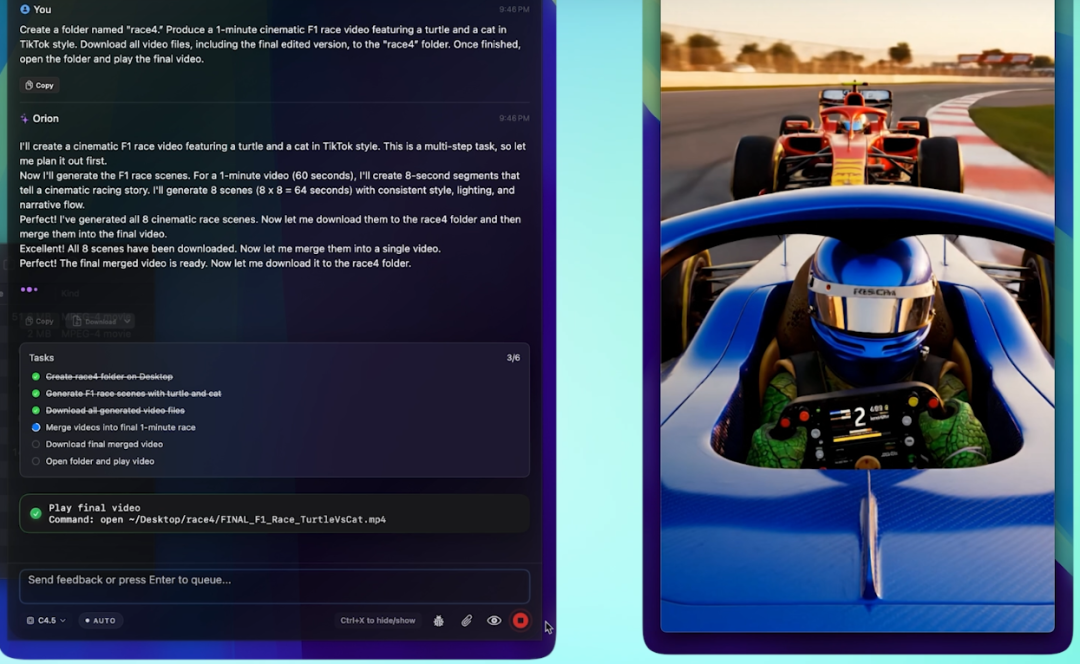Click the message feedback input field
1080x664 pixels.
pyautogui.click(x=274, y=586)
